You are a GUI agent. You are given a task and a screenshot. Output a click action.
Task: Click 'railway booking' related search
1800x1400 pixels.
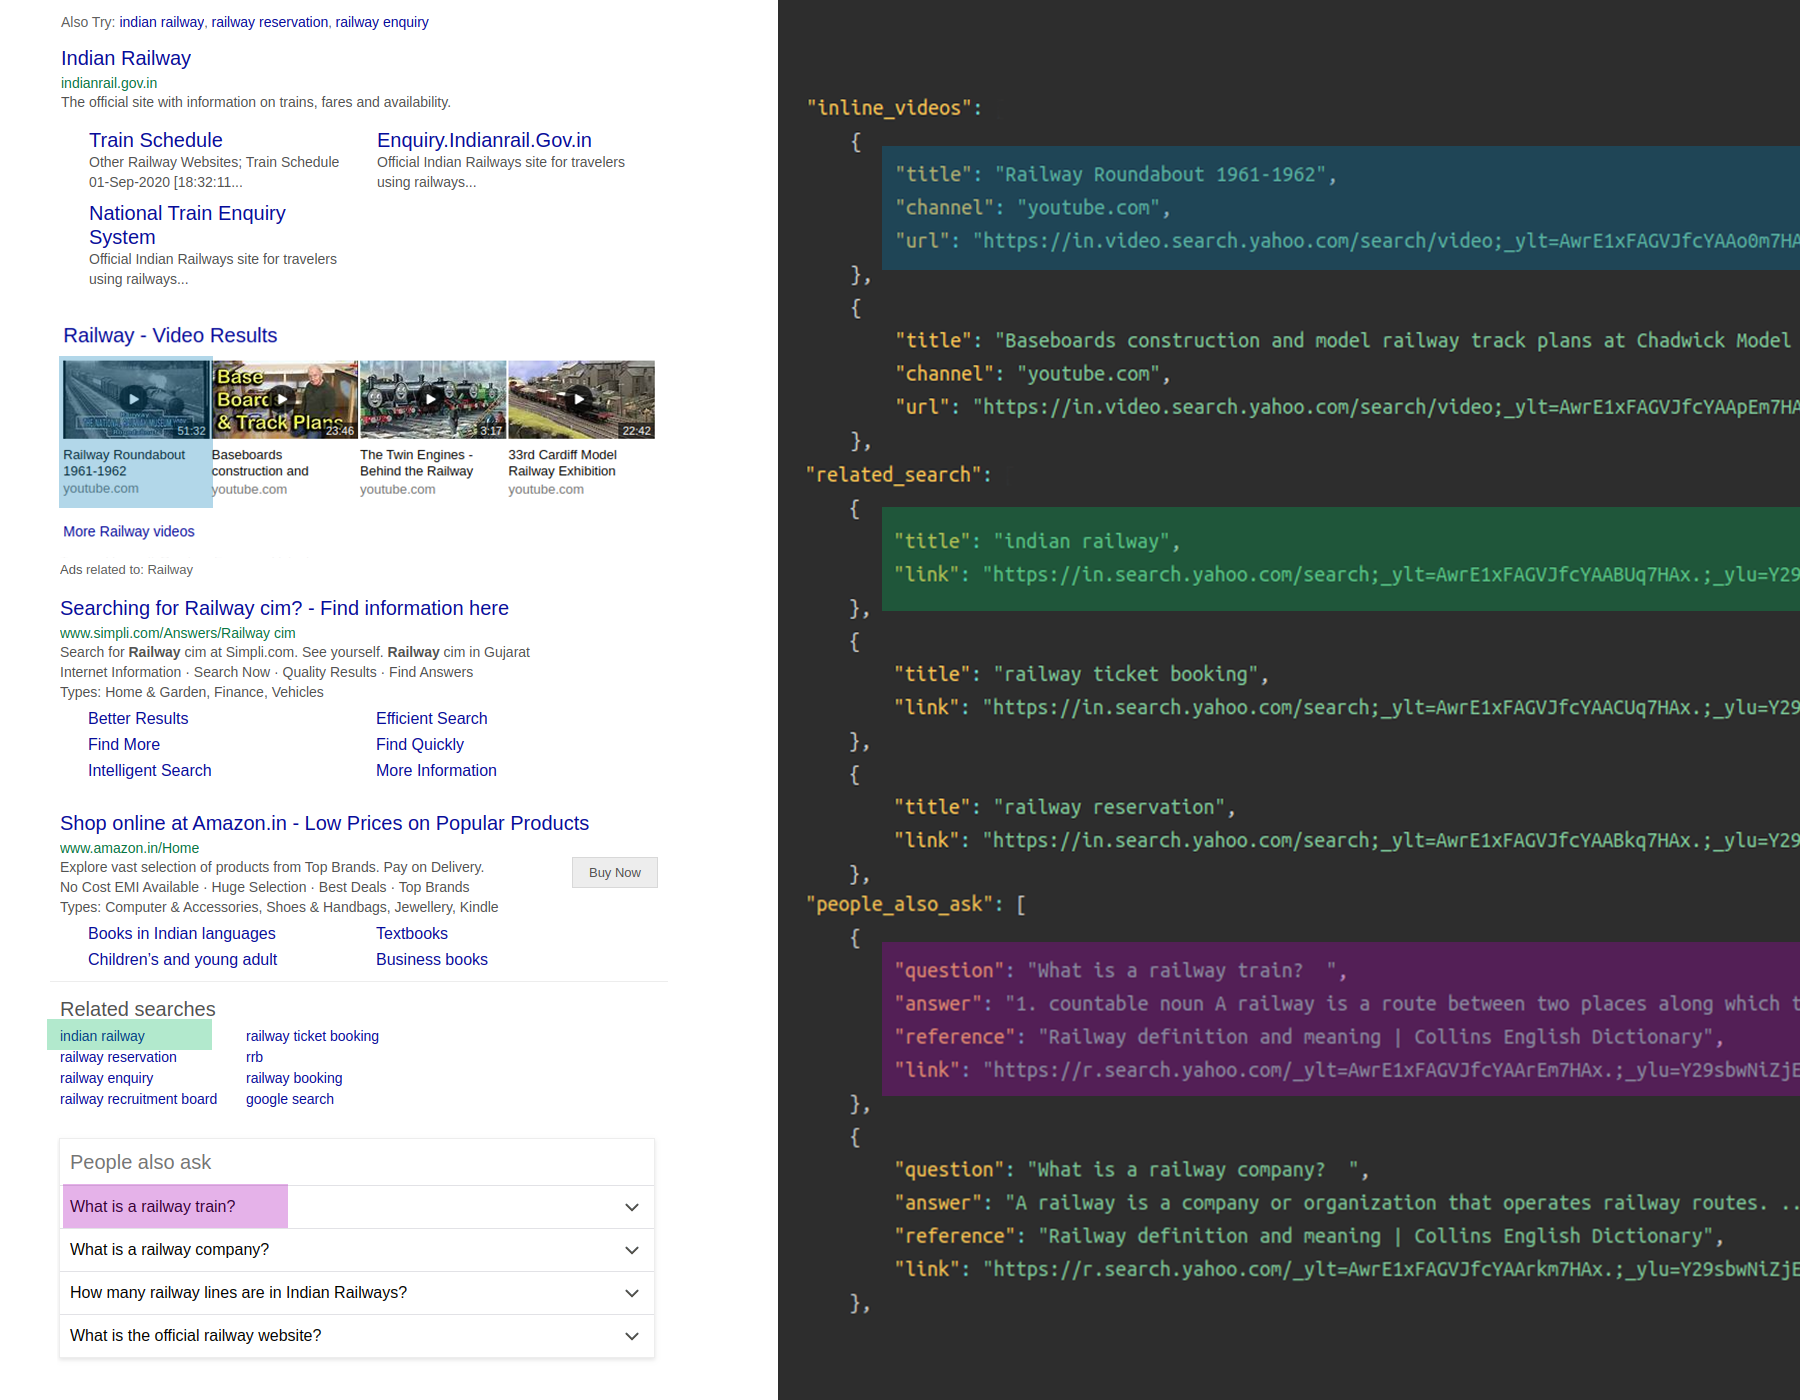294,1078
